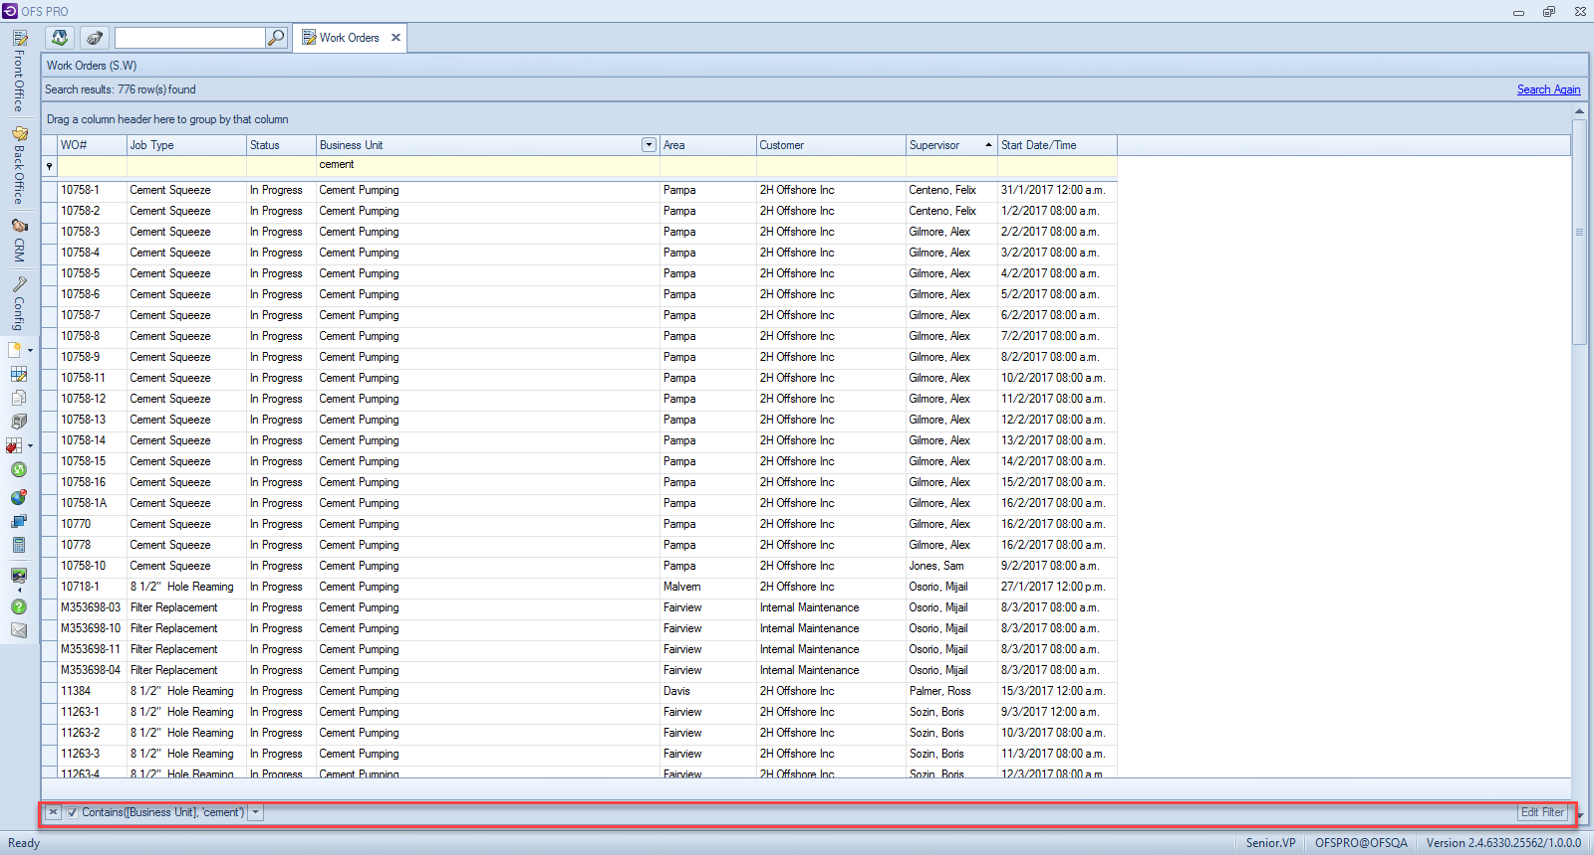Click the Home toolbar icon
This screenshot has height=855, width=1594.
tap(60, 38)
